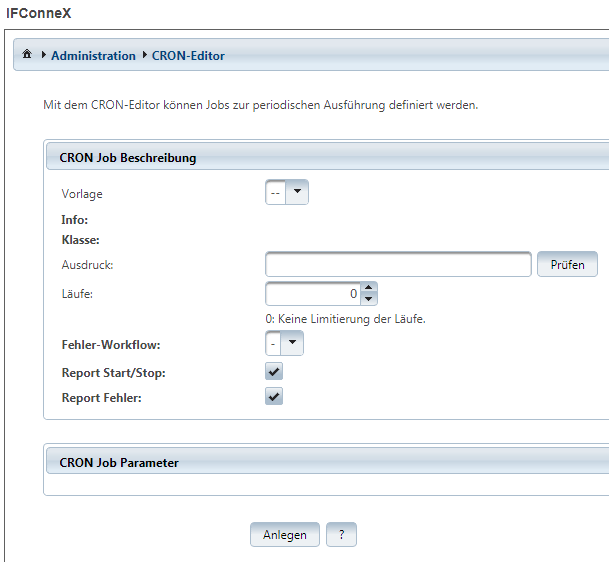Viewport: 609px width, 562px height.
Task: Focus the Ausdruck text field
Action: (x=398, y=264)
